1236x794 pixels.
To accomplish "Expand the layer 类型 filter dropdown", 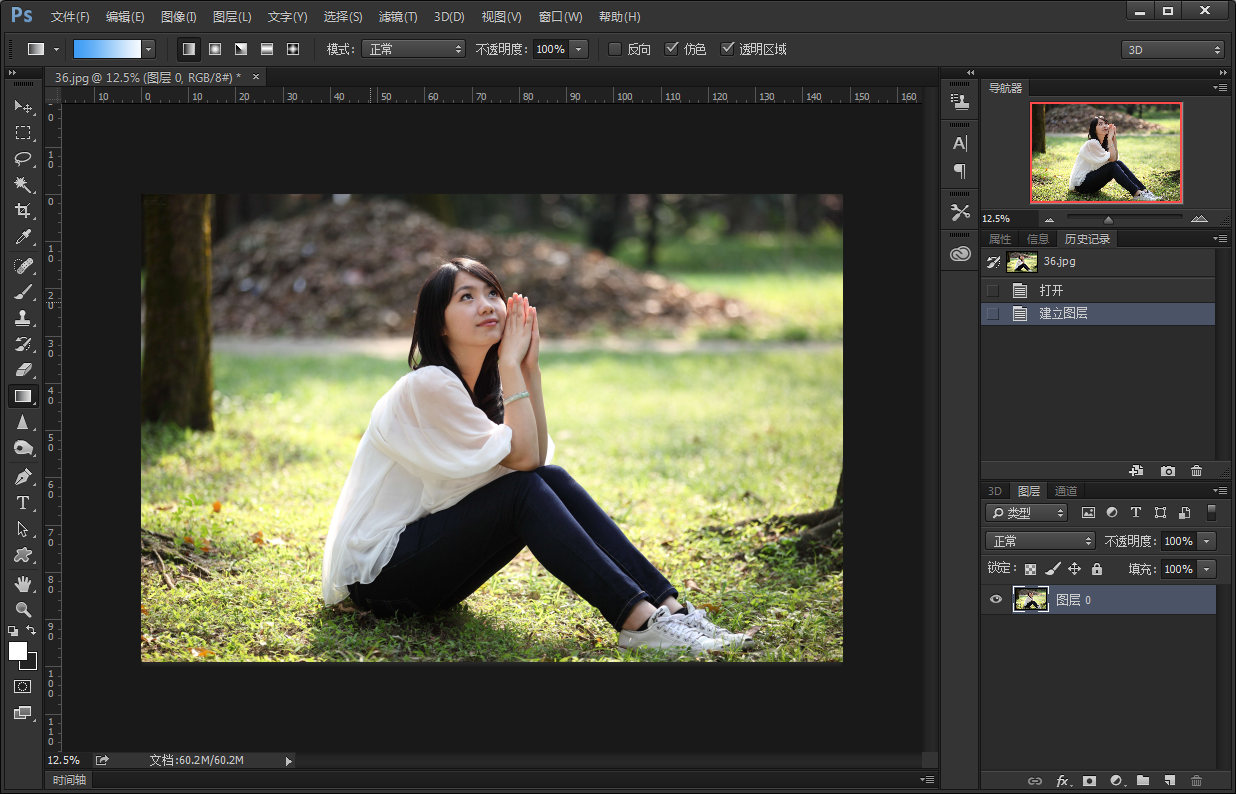I will [1027, 513].
